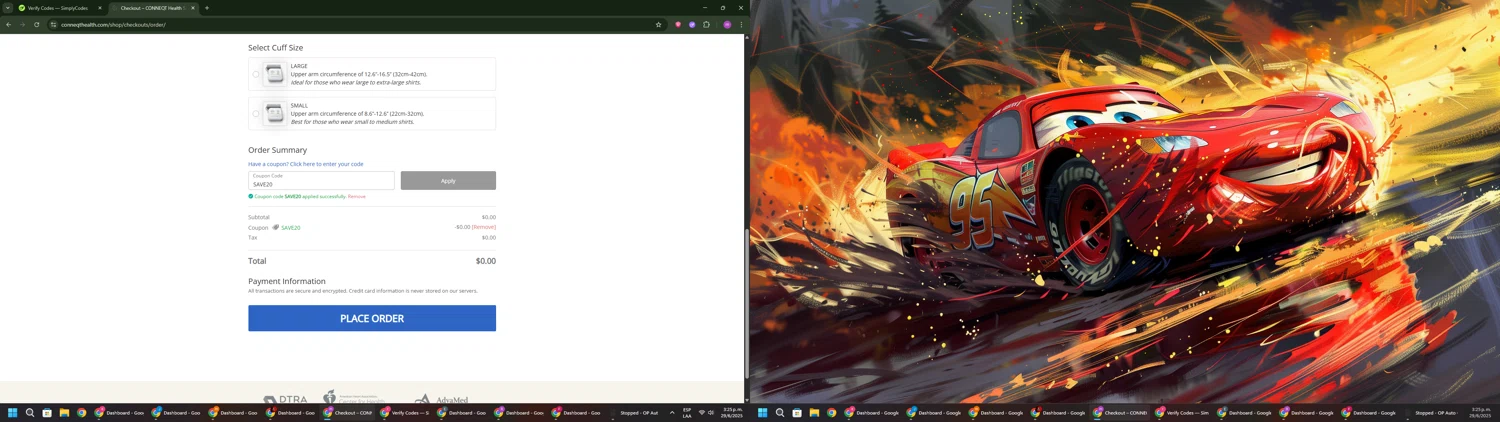
Task: Click the green SAVE20 coupon tag label
Action: coord(291,228)
